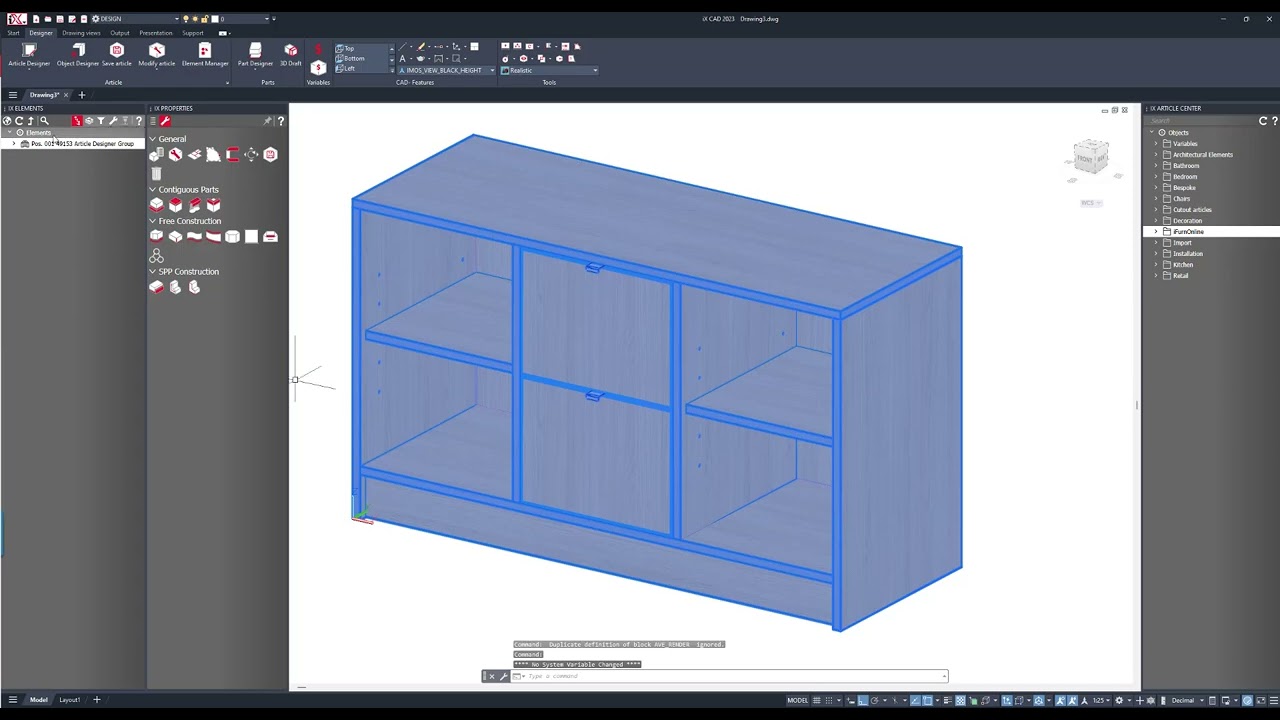Click the Article Center search field
Image resolution: width=1280 pixels, height=720 pixels.
click(1200, 121)
